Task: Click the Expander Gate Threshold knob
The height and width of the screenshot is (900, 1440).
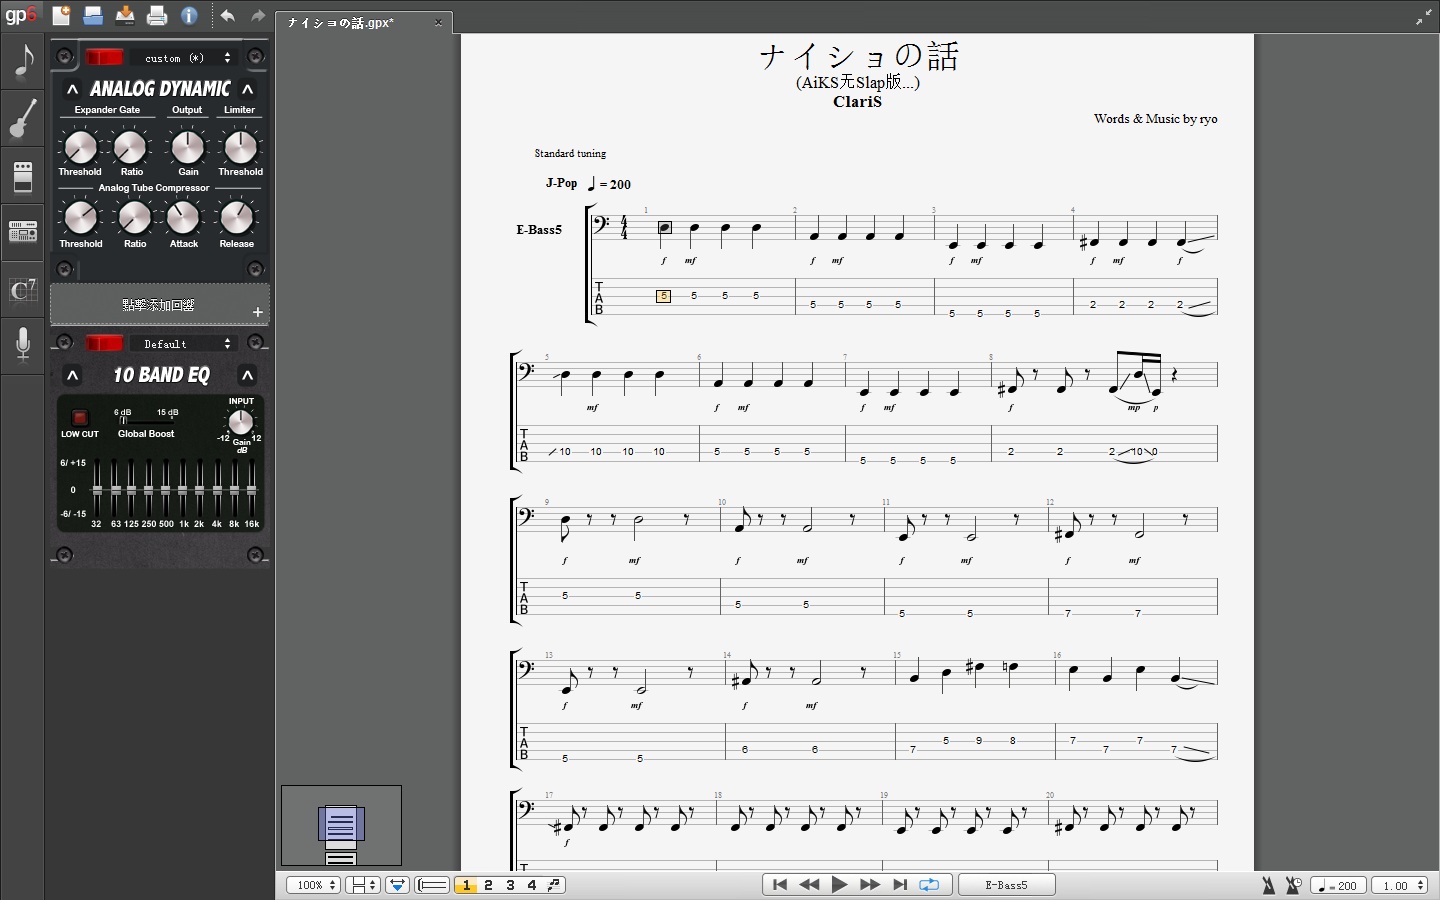Action: click(x=80, y=148)
